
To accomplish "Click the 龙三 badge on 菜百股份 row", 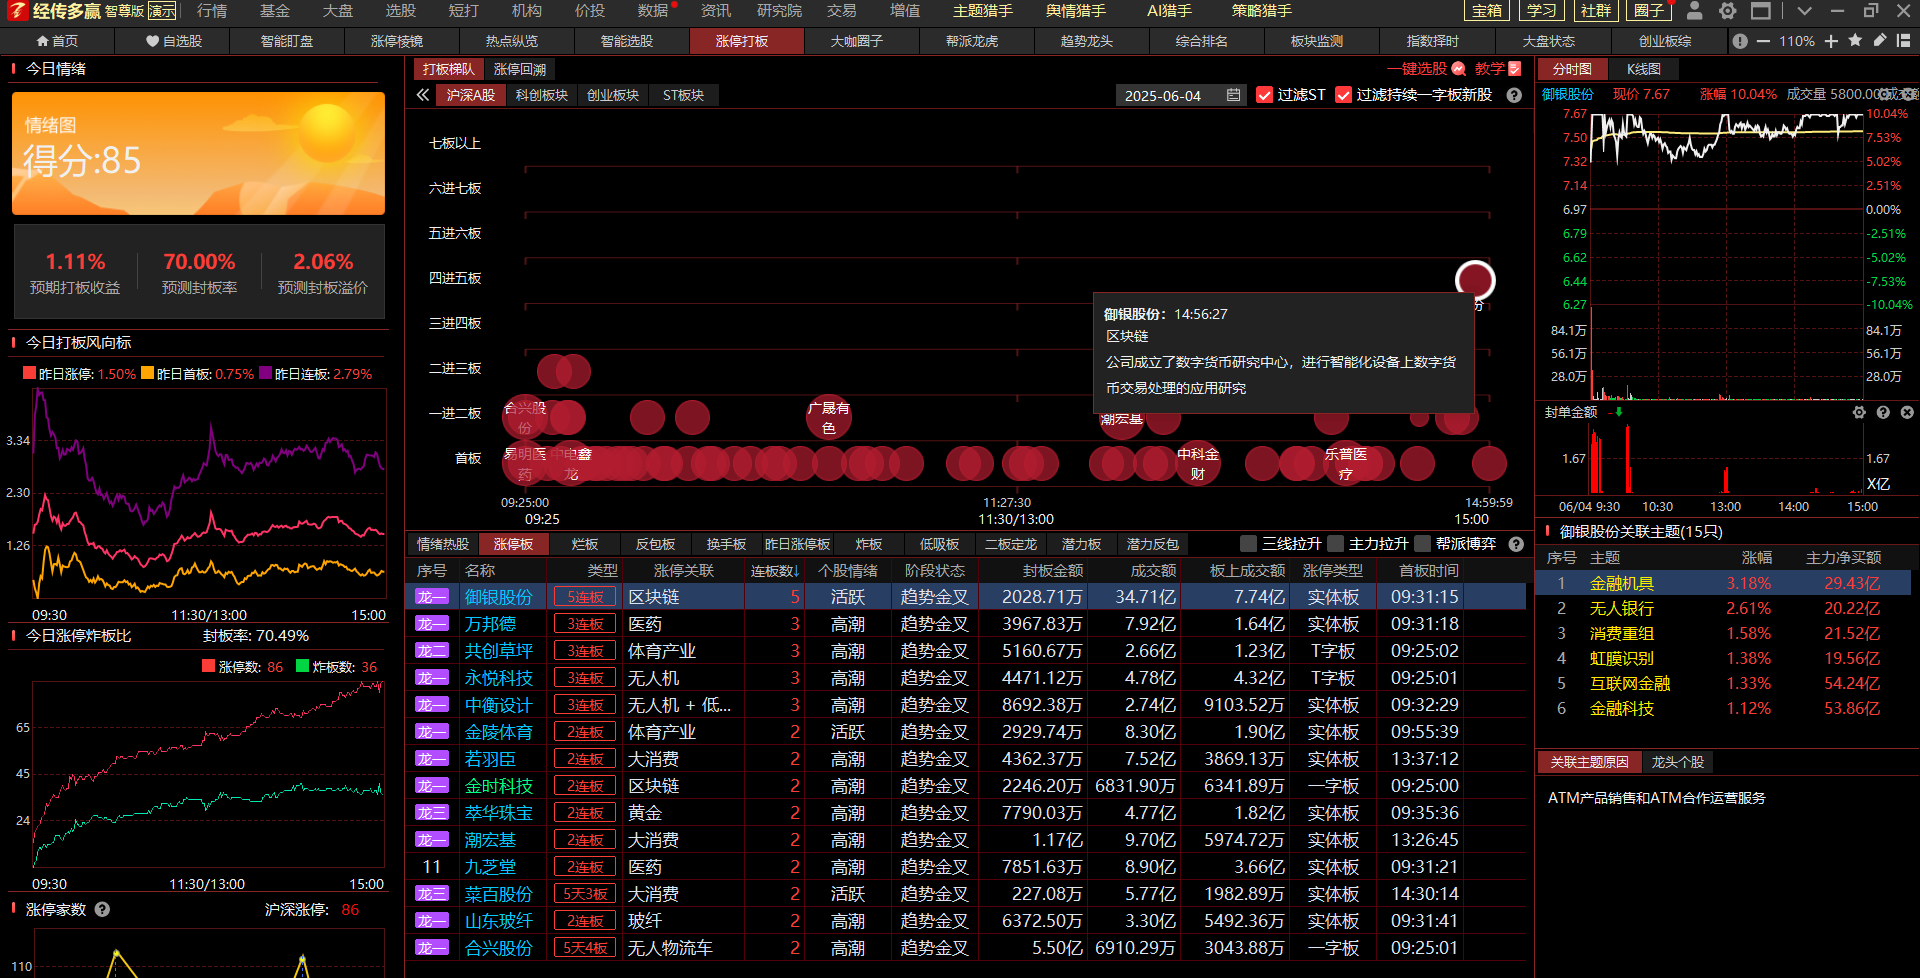I will coord(432,894).
